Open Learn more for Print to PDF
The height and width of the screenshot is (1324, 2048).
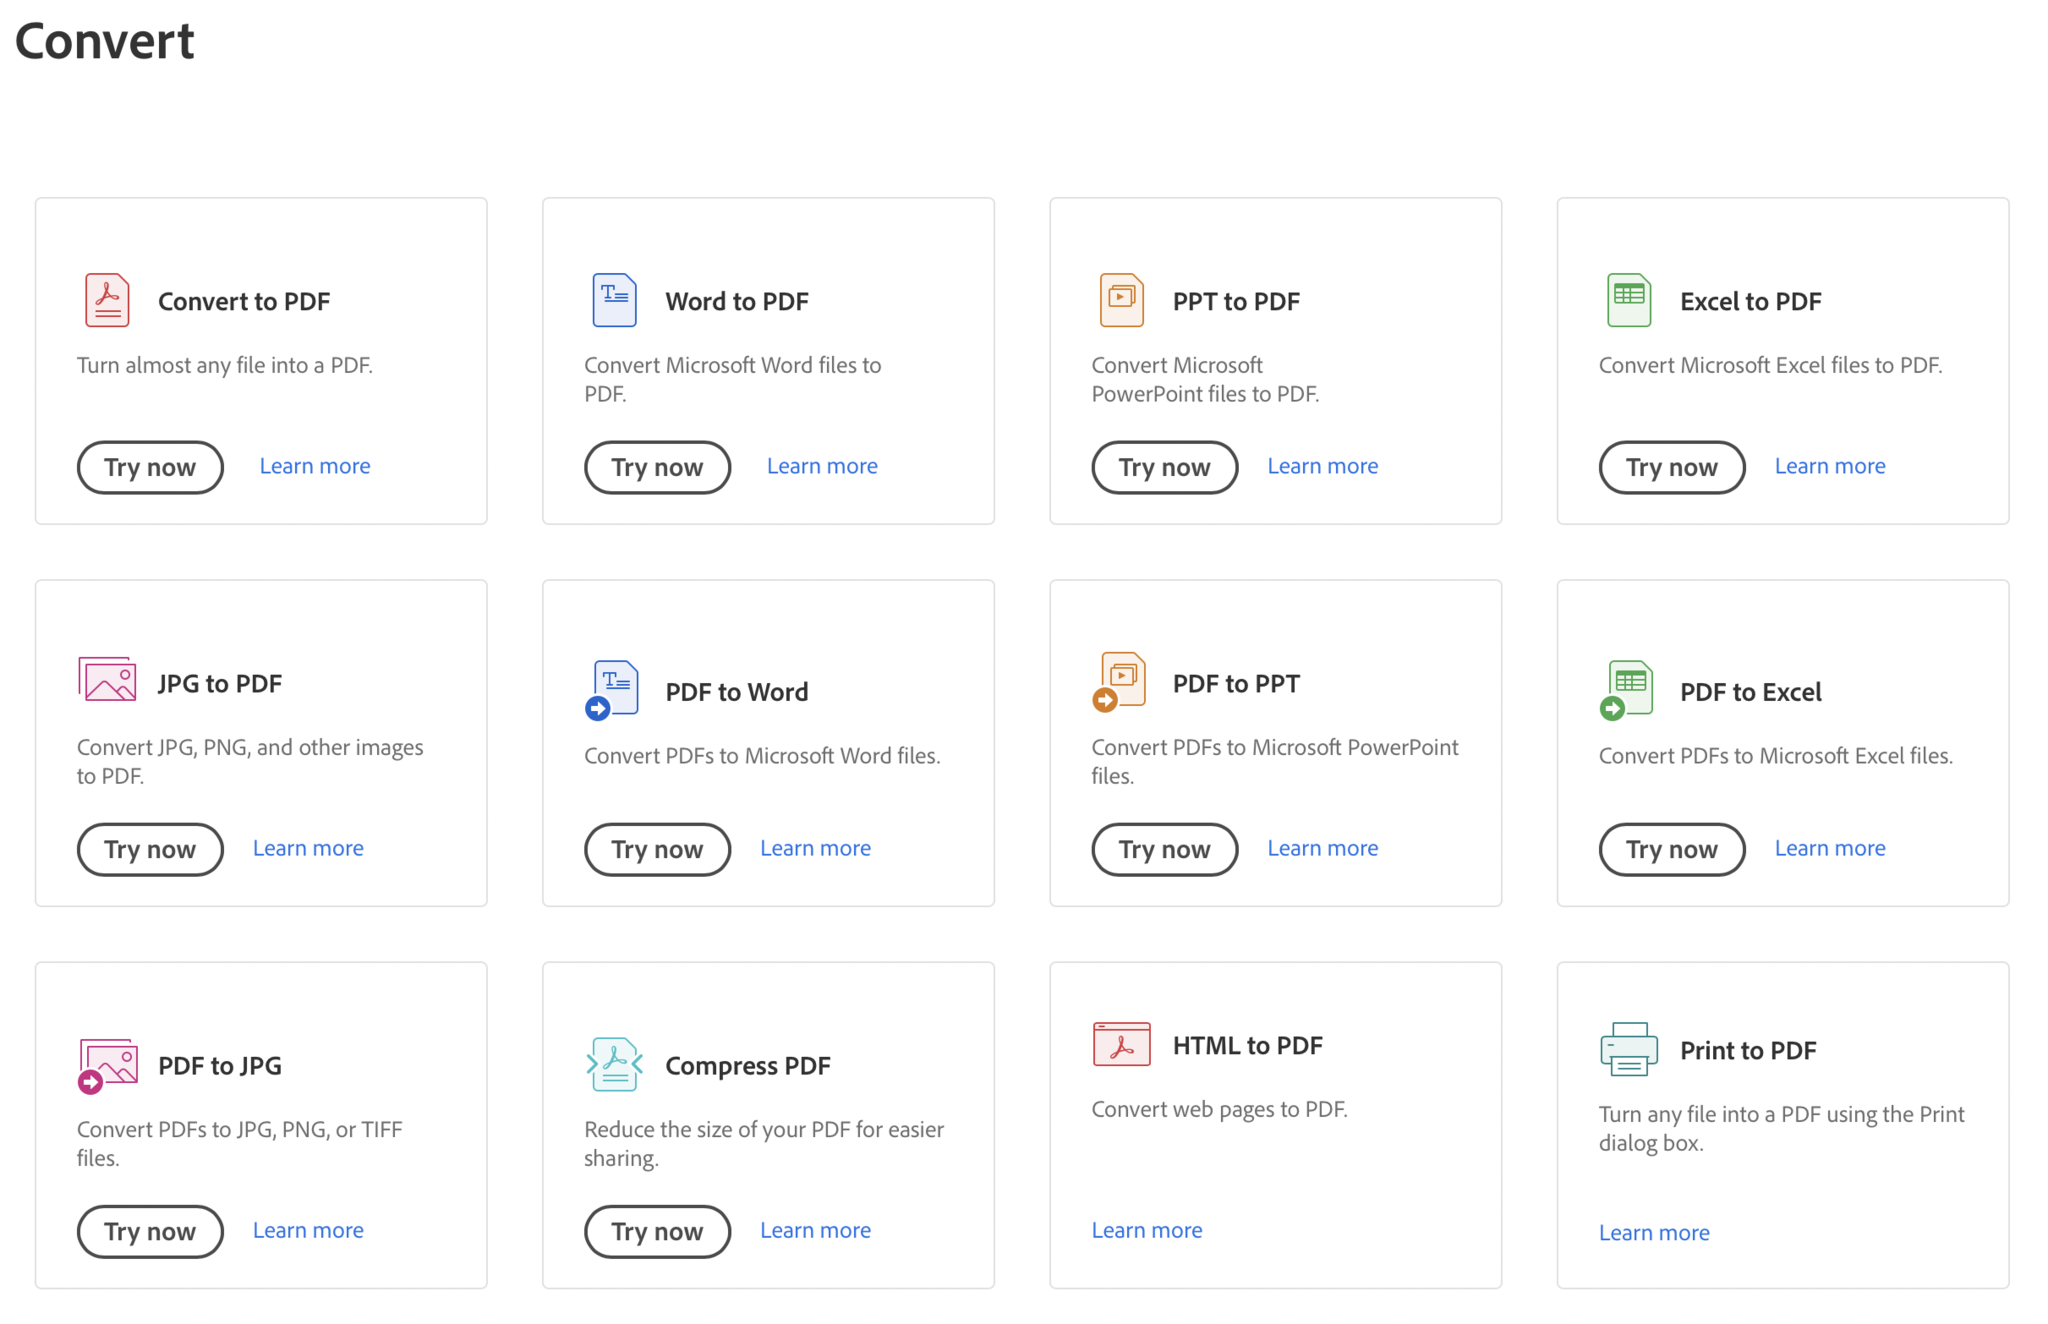coord(1653,1232)
